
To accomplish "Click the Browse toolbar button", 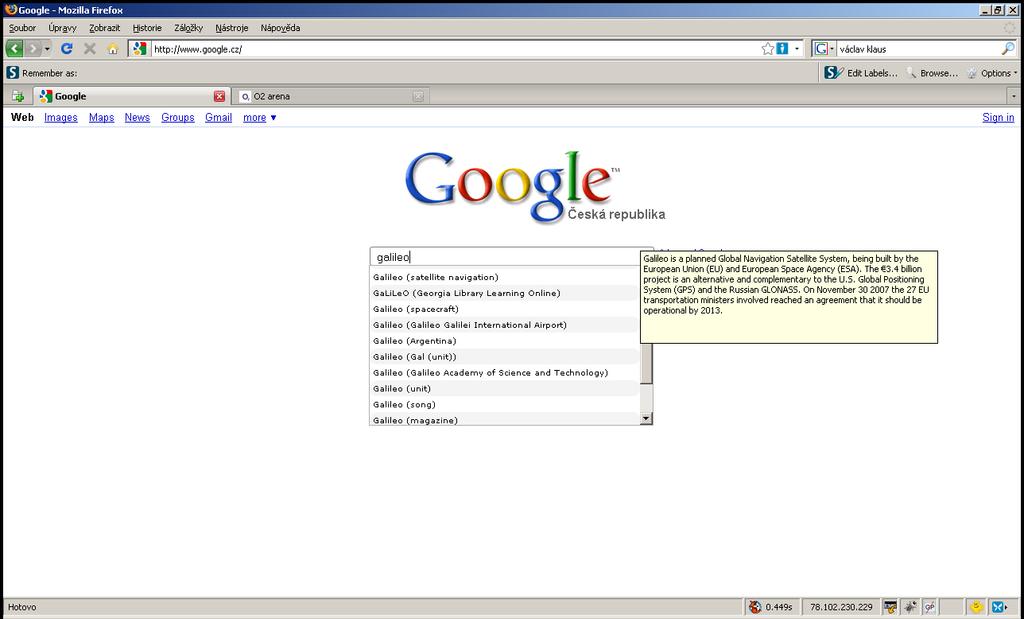I will [x=932, y=73].
